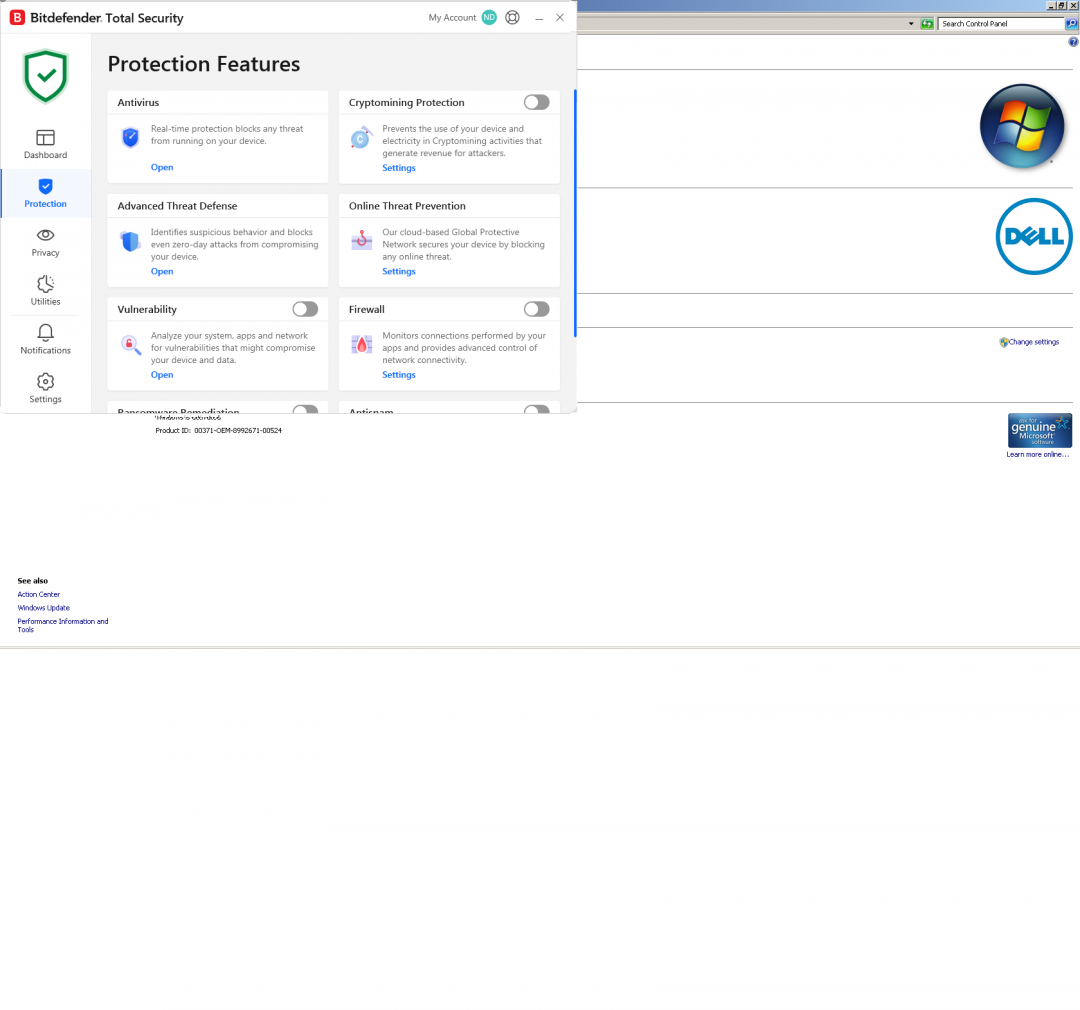Toggle the Antispam switch
This screenshot has height=1010, width=1080.
537,409
